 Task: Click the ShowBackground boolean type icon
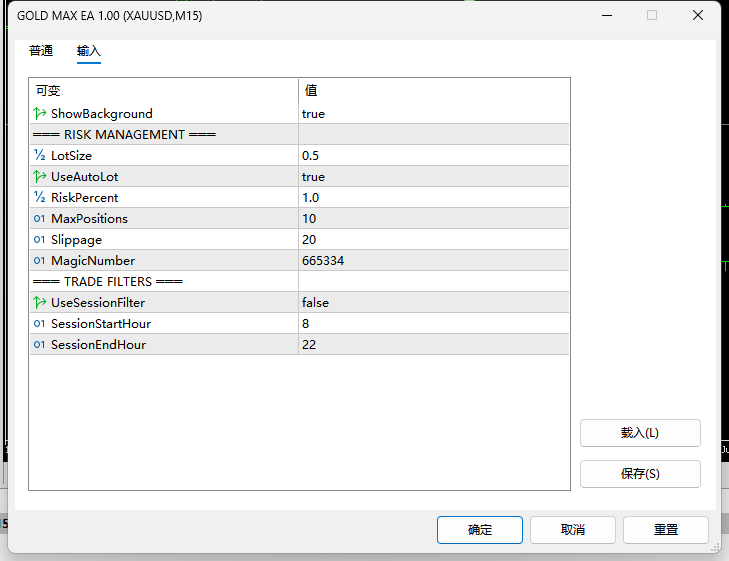pyautogui.click(x=40, y=113)
